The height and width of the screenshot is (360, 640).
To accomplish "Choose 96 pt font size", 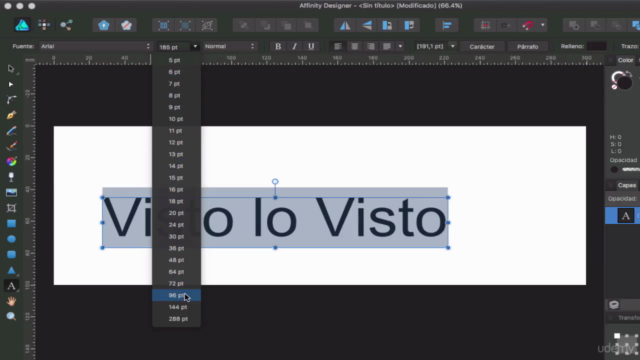I will (176, 295).
